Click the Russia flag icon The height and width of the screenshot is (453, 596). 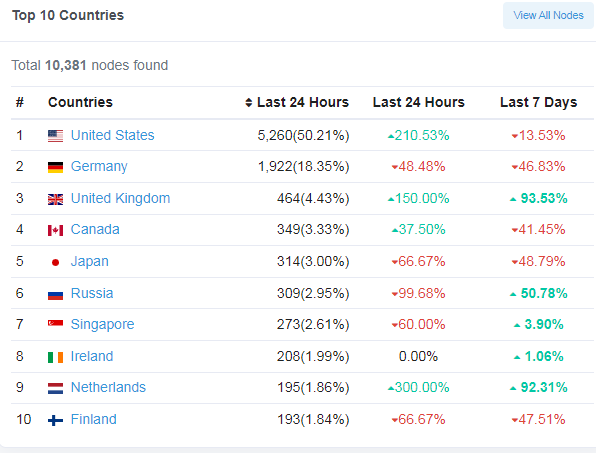coord(55,294)
